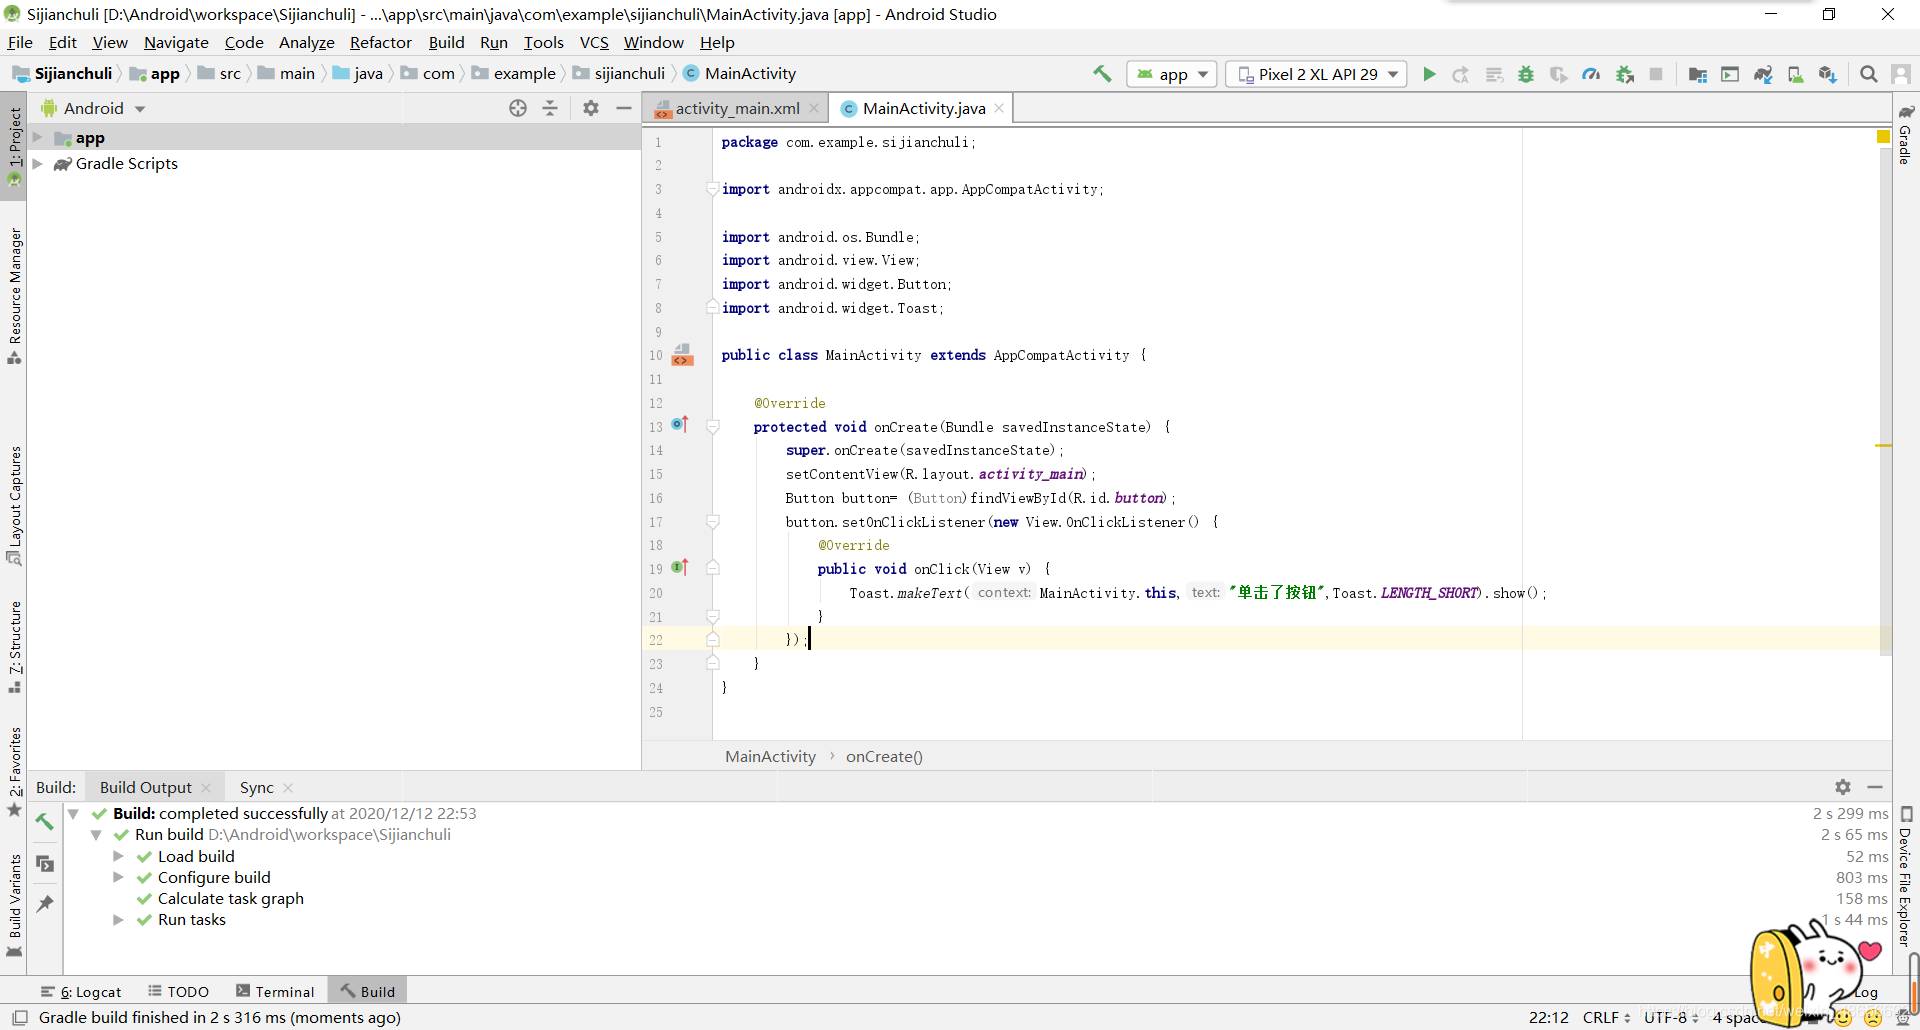Image resolution: width=1920 pixels, height=1030 pixels.
Task: Click the CRLF line separator selector
Action: coord(1607,1018)
